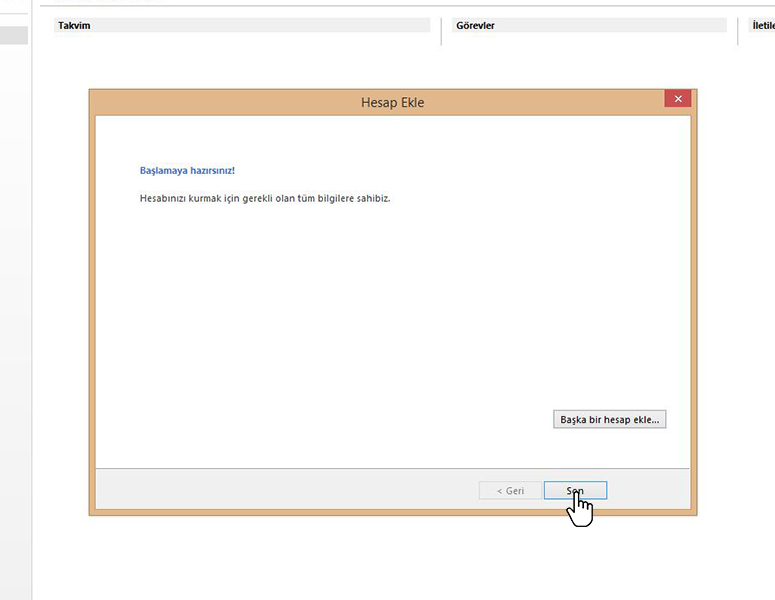Viewport: 775px width, 600px height.
Task: Click blank left navigation pane below highlight
Action: [14, 300]
